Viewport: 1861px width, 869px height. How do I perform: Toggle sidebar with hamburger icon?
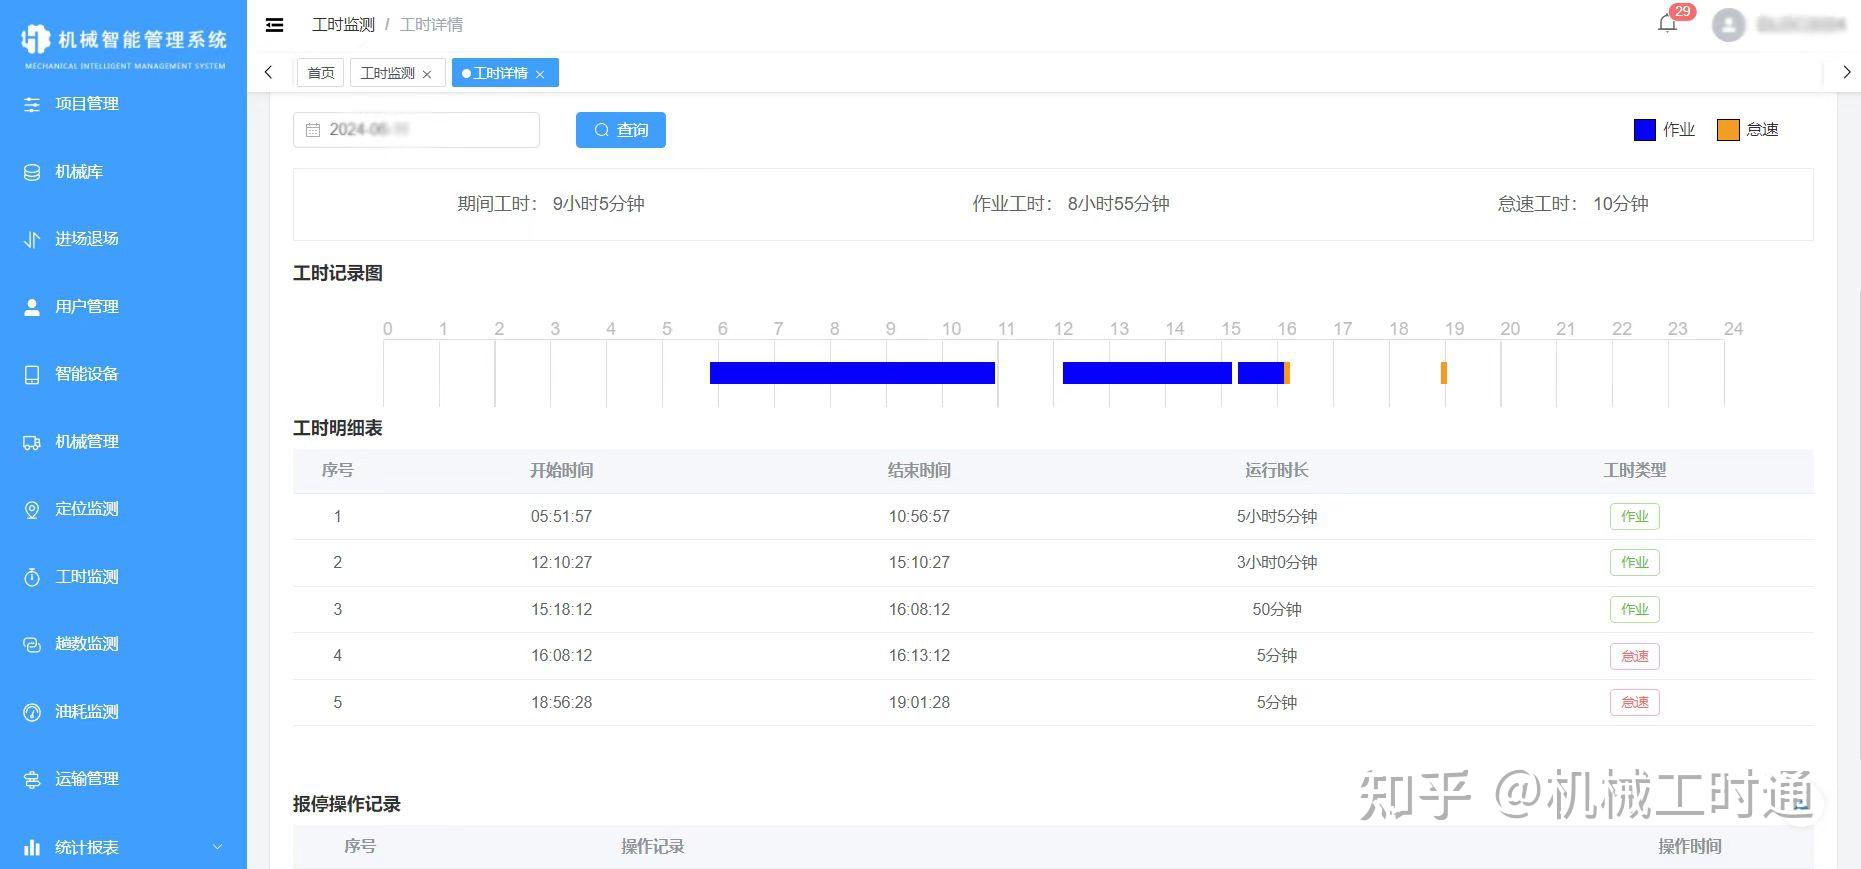click(x=274, y=25)
